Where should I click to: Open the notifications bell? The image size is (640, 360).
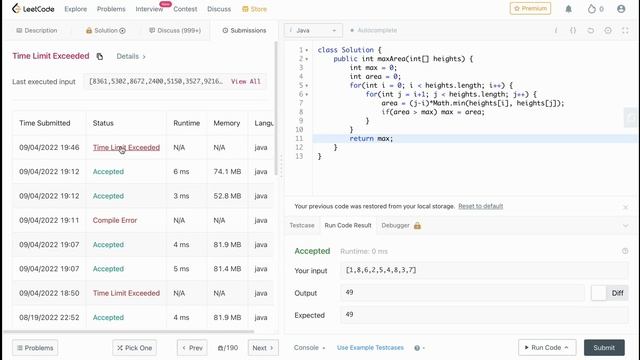click(x=569, y=9)
